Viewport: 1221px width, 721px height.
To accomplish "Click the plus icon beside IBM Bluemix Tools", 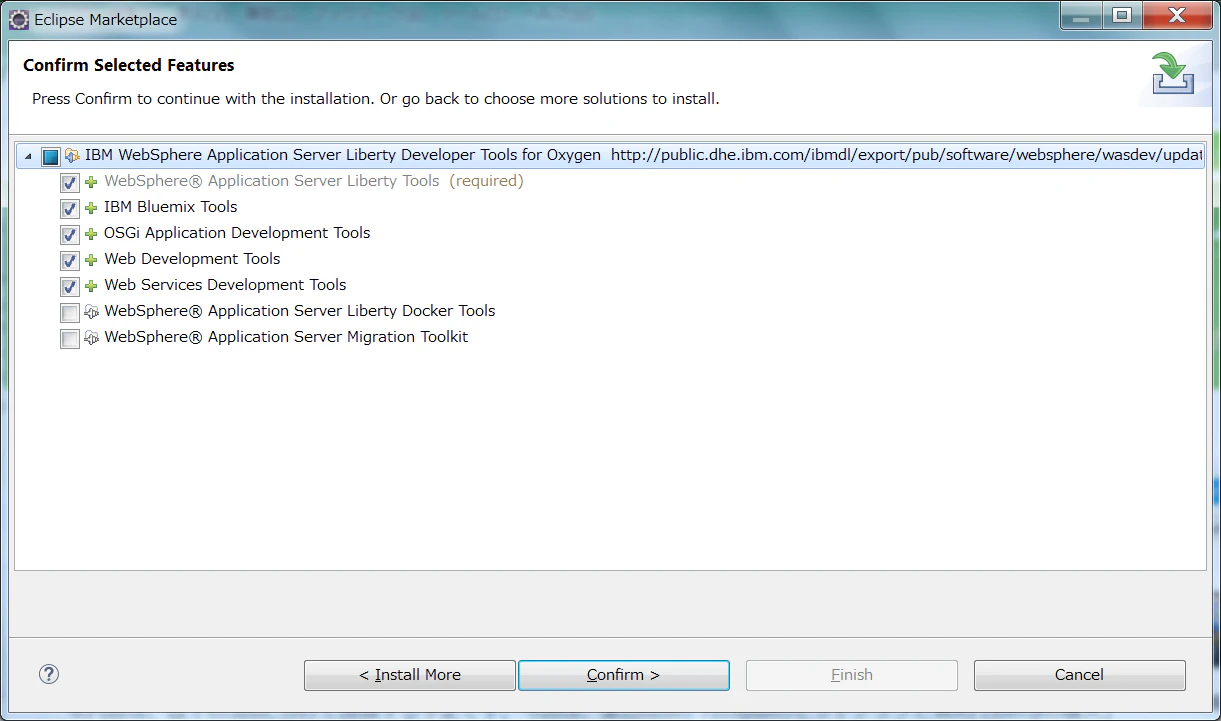I will click(91, 208).
